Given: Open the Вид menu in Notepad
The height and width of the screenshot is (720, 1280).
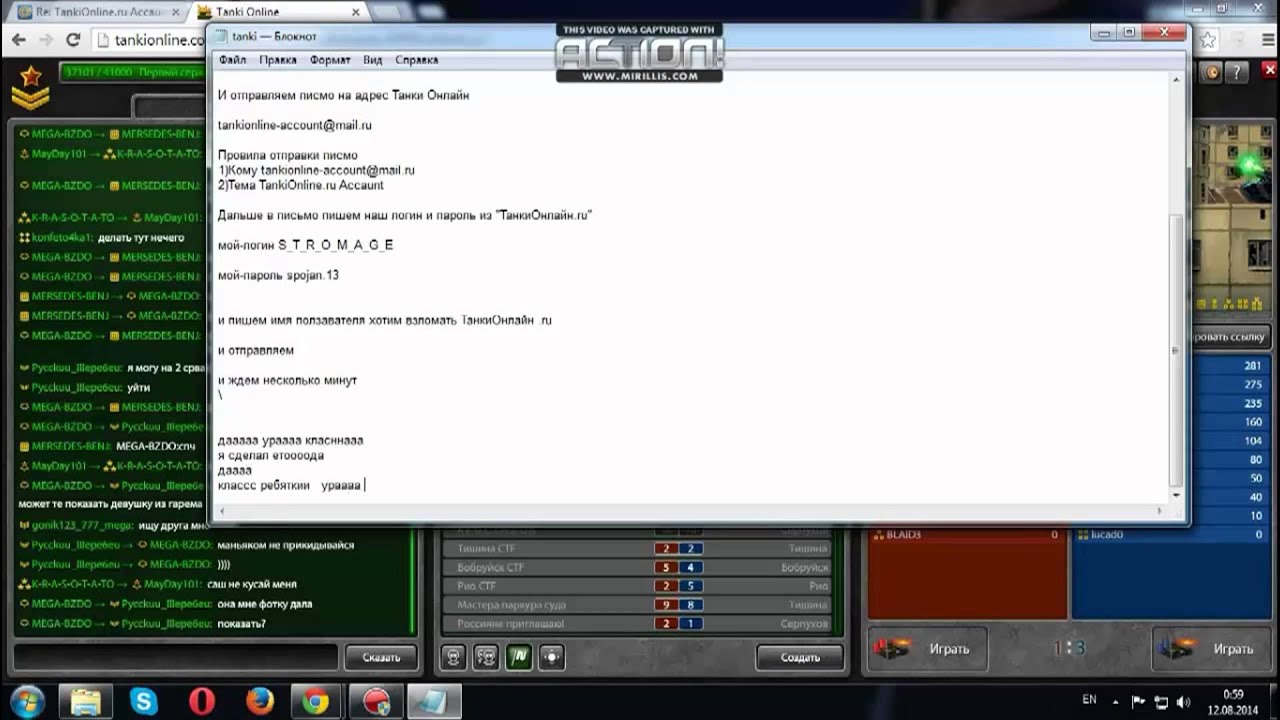Looking at the screenshot, I should click(x=372, y=60).
